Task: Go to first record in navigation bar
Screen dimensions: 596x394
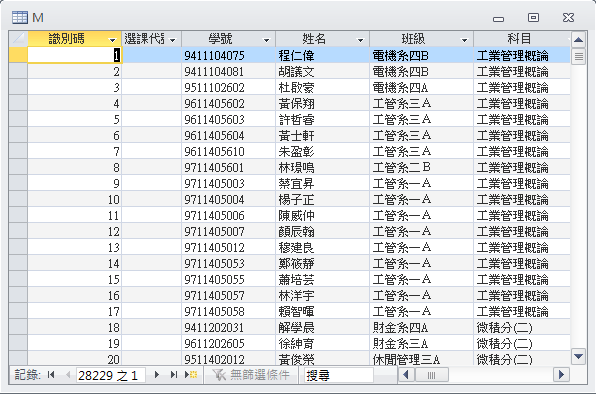Action: pyautogui.click(x=51, y=375)
